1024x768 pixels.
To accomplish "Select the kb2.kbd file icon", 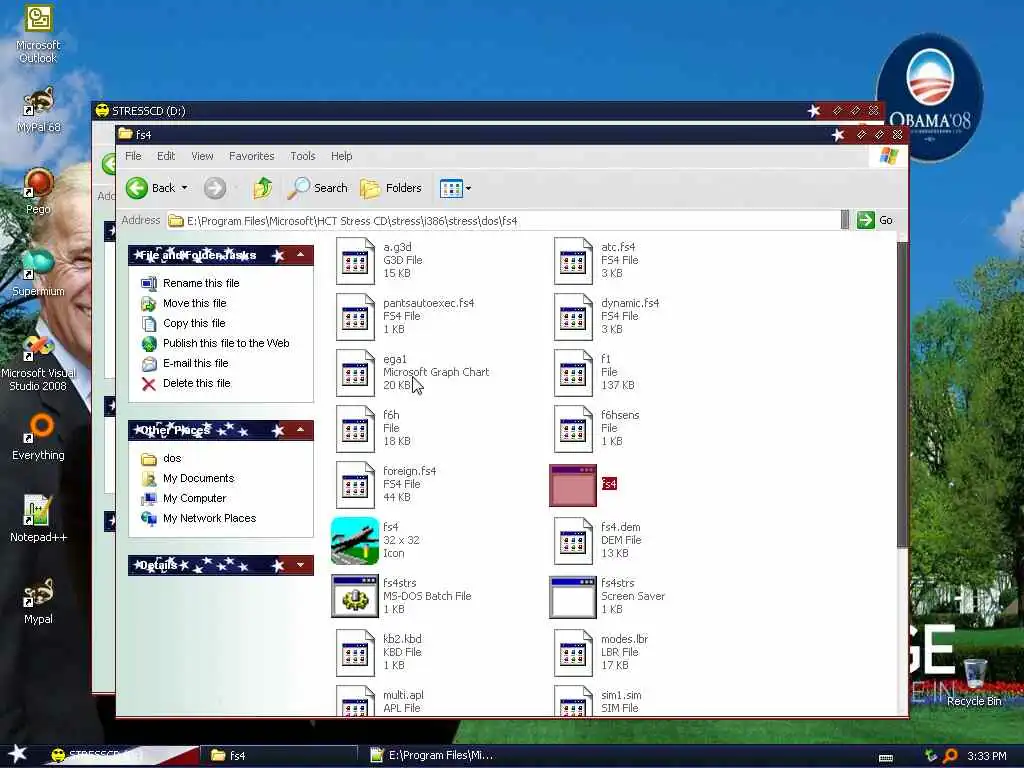I will [x=355, y=652].
